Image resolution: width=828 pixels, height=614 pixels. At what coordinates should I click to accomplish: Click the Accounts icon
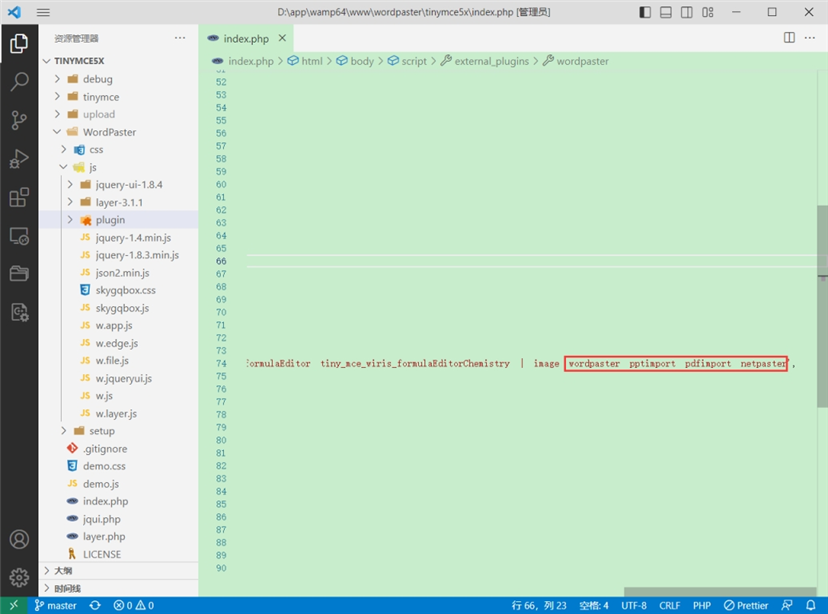[x=19, y=539]
